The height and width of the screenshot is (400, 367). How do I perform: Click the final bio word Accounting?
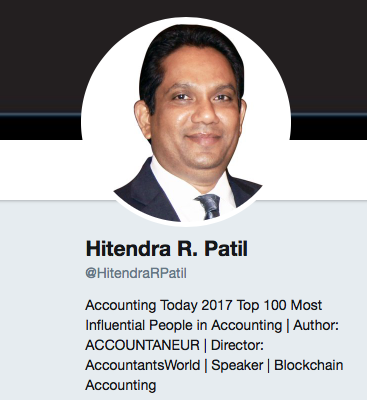pos(121,386)
